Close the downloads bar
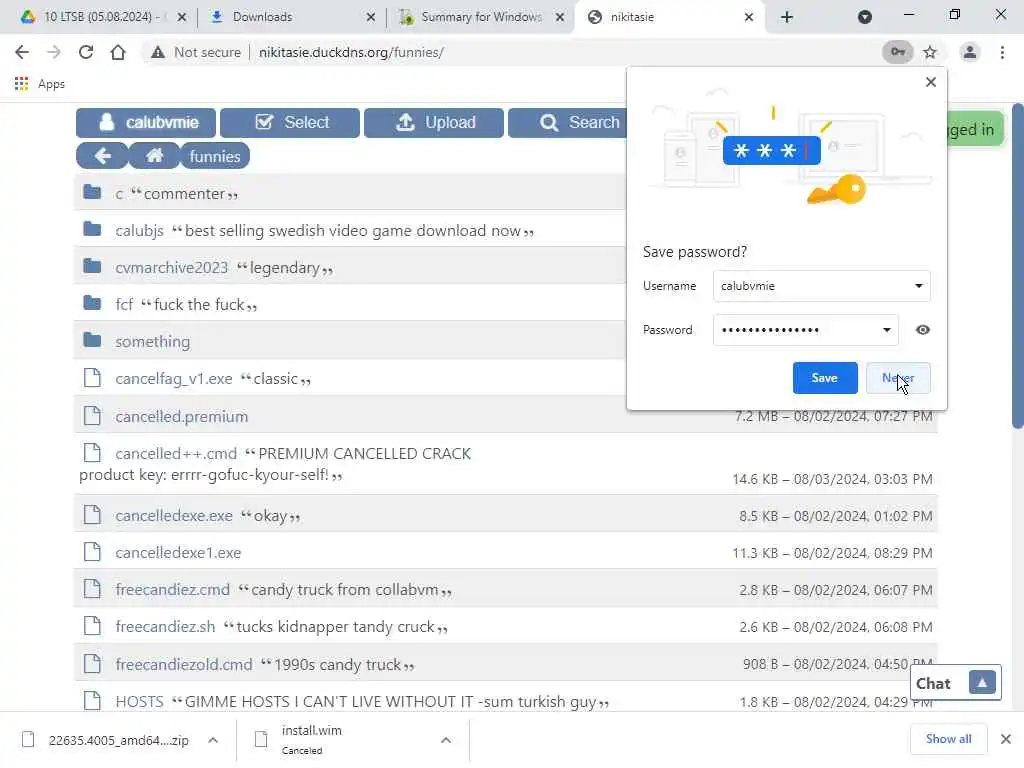 [1006, 739]
